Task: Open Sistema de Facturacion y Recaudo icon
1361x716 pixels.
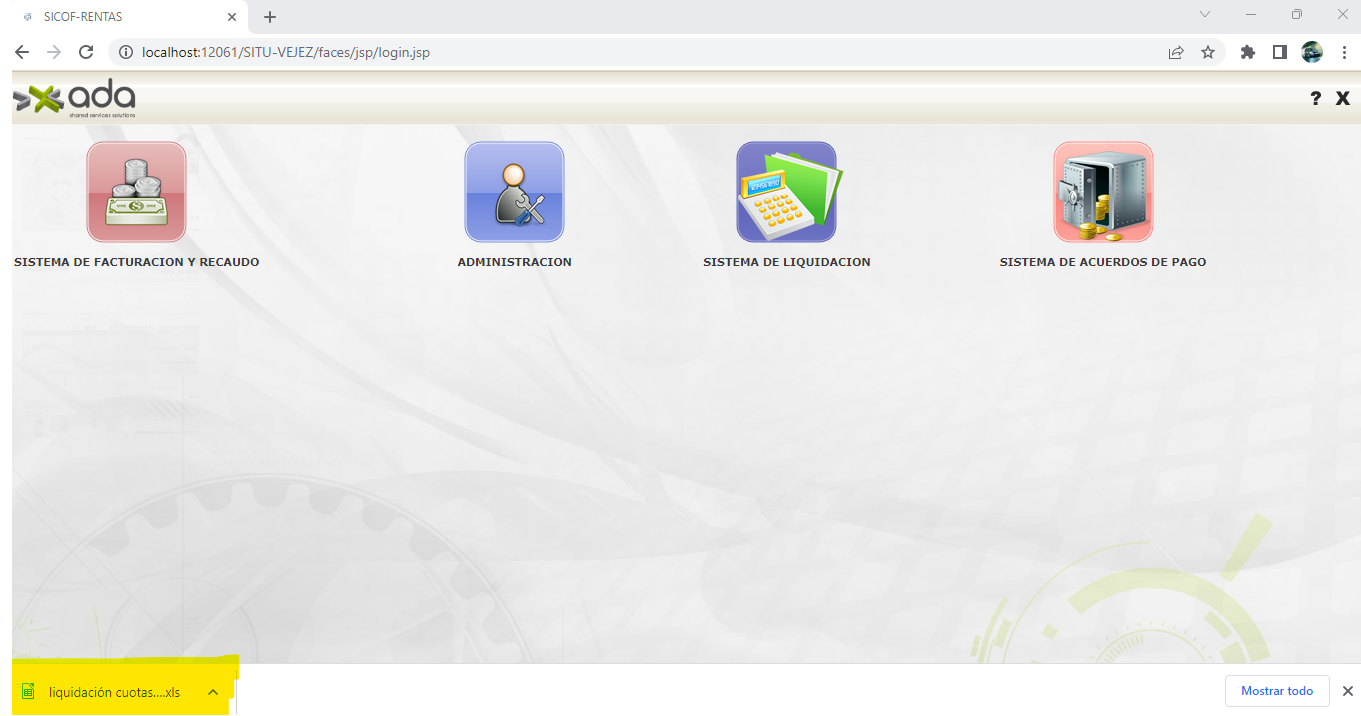Action: coord(136,192)
